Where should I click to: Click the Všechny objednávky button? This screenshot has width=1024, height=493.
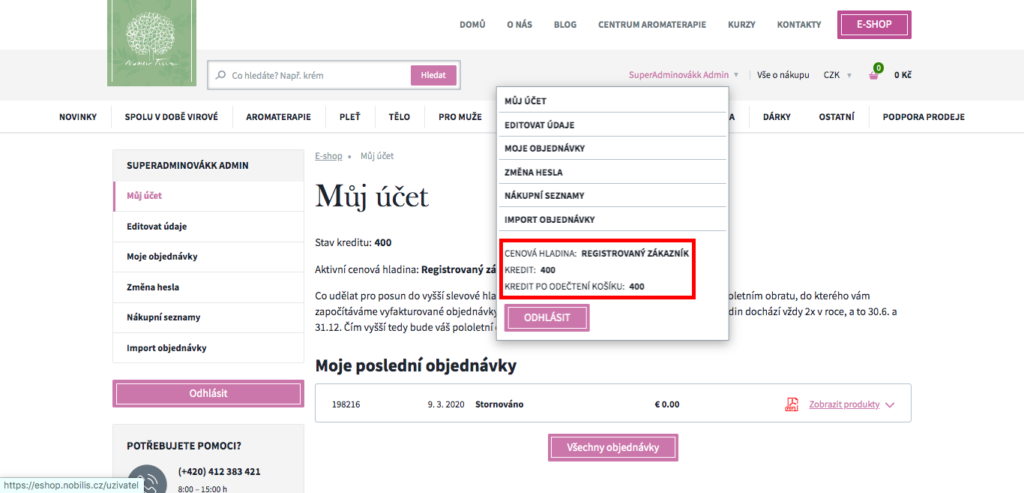point(613,448)
